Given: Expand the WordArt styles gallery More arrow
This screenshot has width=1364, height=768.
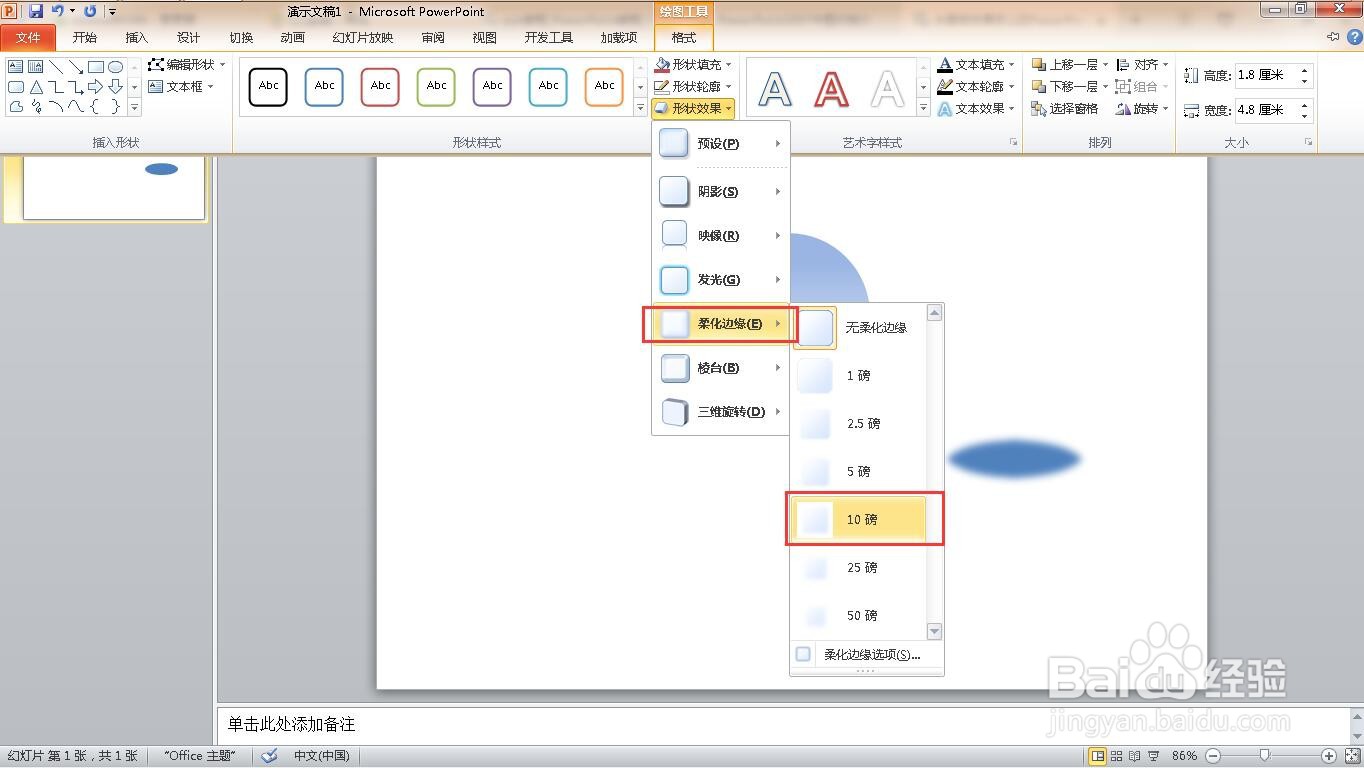Looking at the screenshot, I should pos(923,107).
